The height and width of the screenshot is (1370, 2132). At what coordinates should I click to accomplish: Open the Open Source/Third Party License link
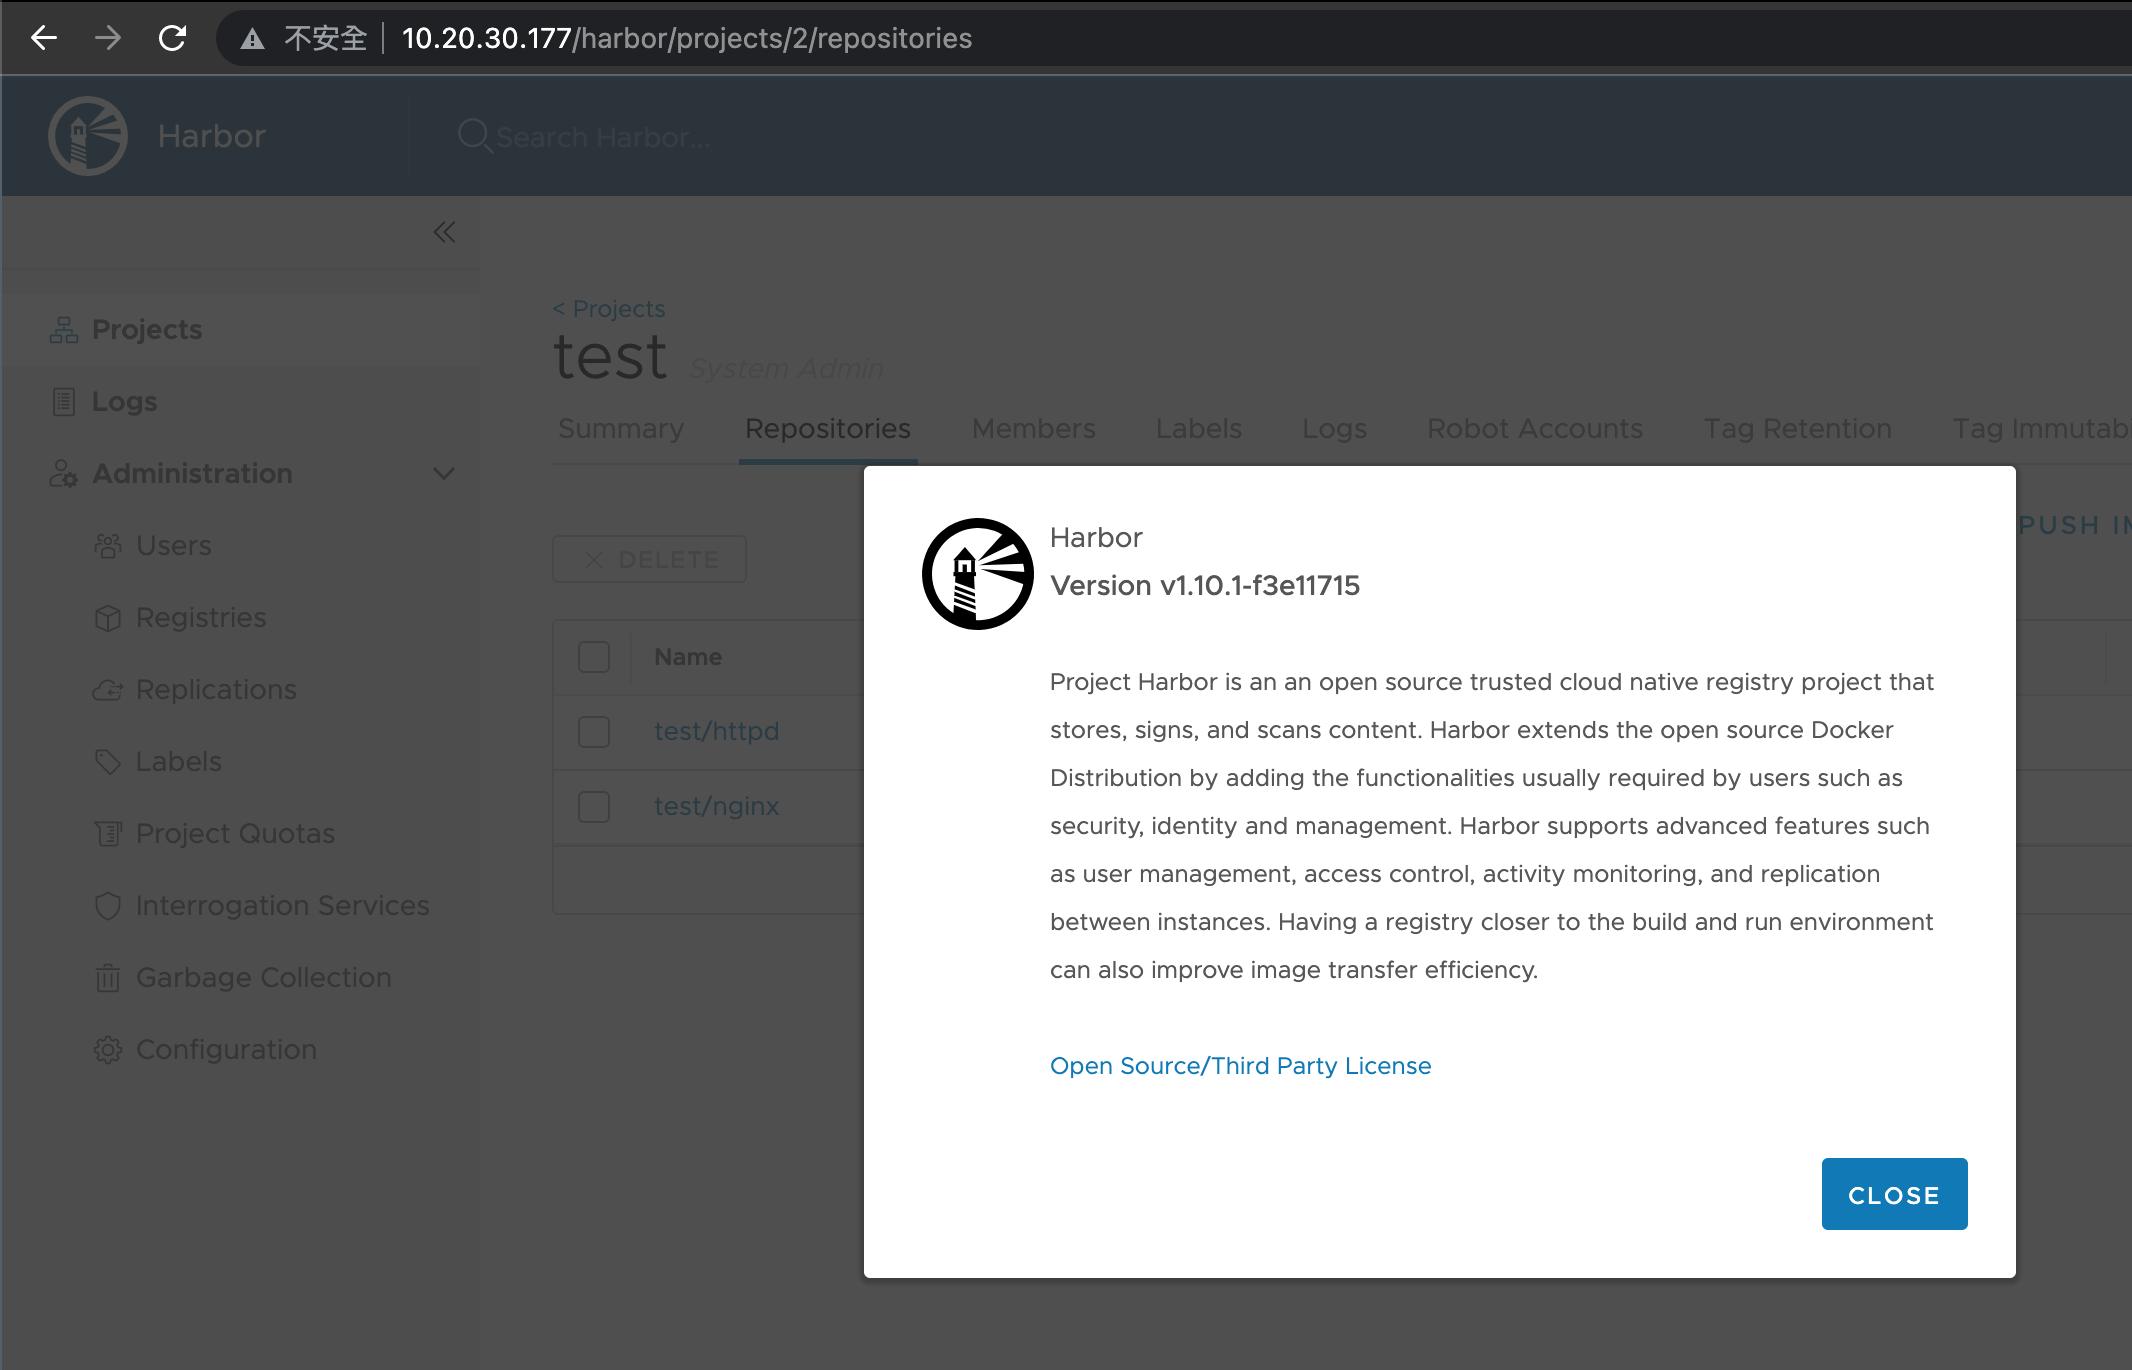pyautogui.click(x=1240, y=1066)
